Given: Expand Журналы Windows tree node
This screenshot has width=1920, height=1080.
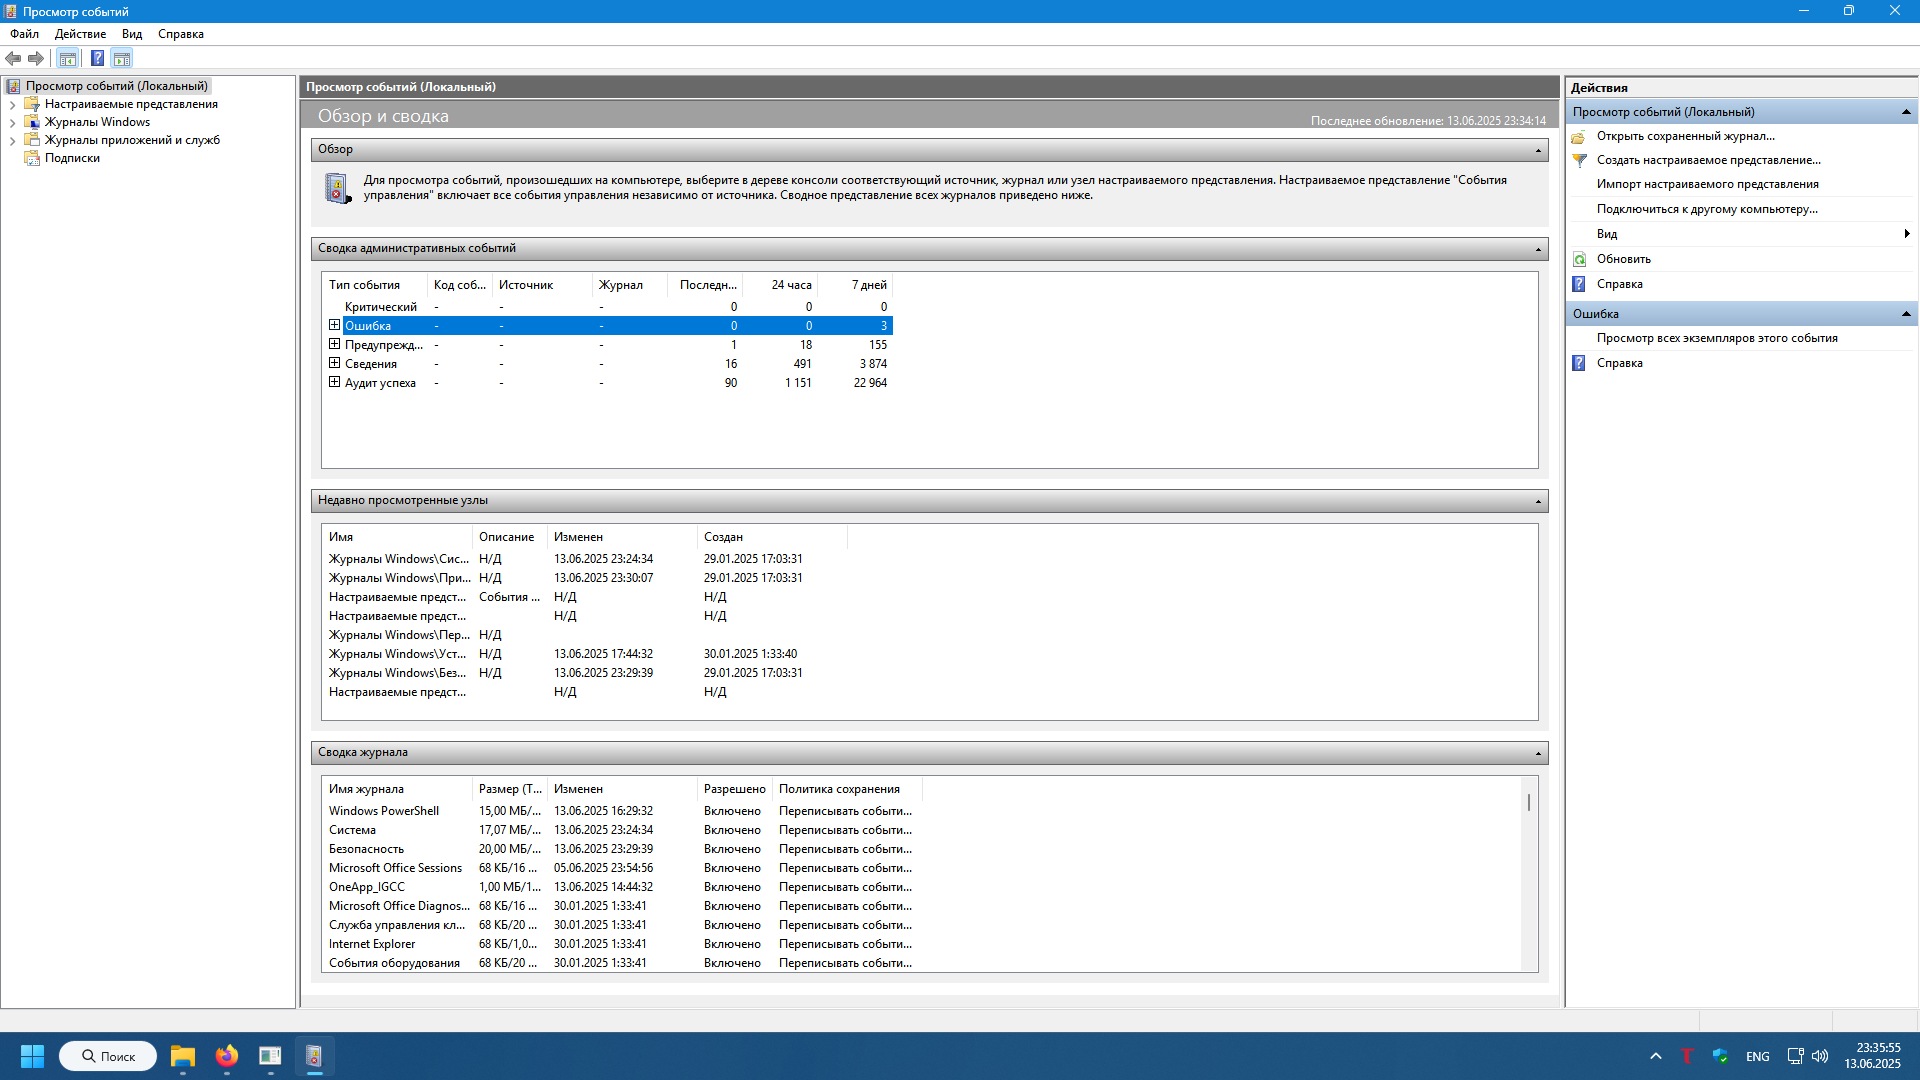Looking at the screenshot, I should point(12,122).
